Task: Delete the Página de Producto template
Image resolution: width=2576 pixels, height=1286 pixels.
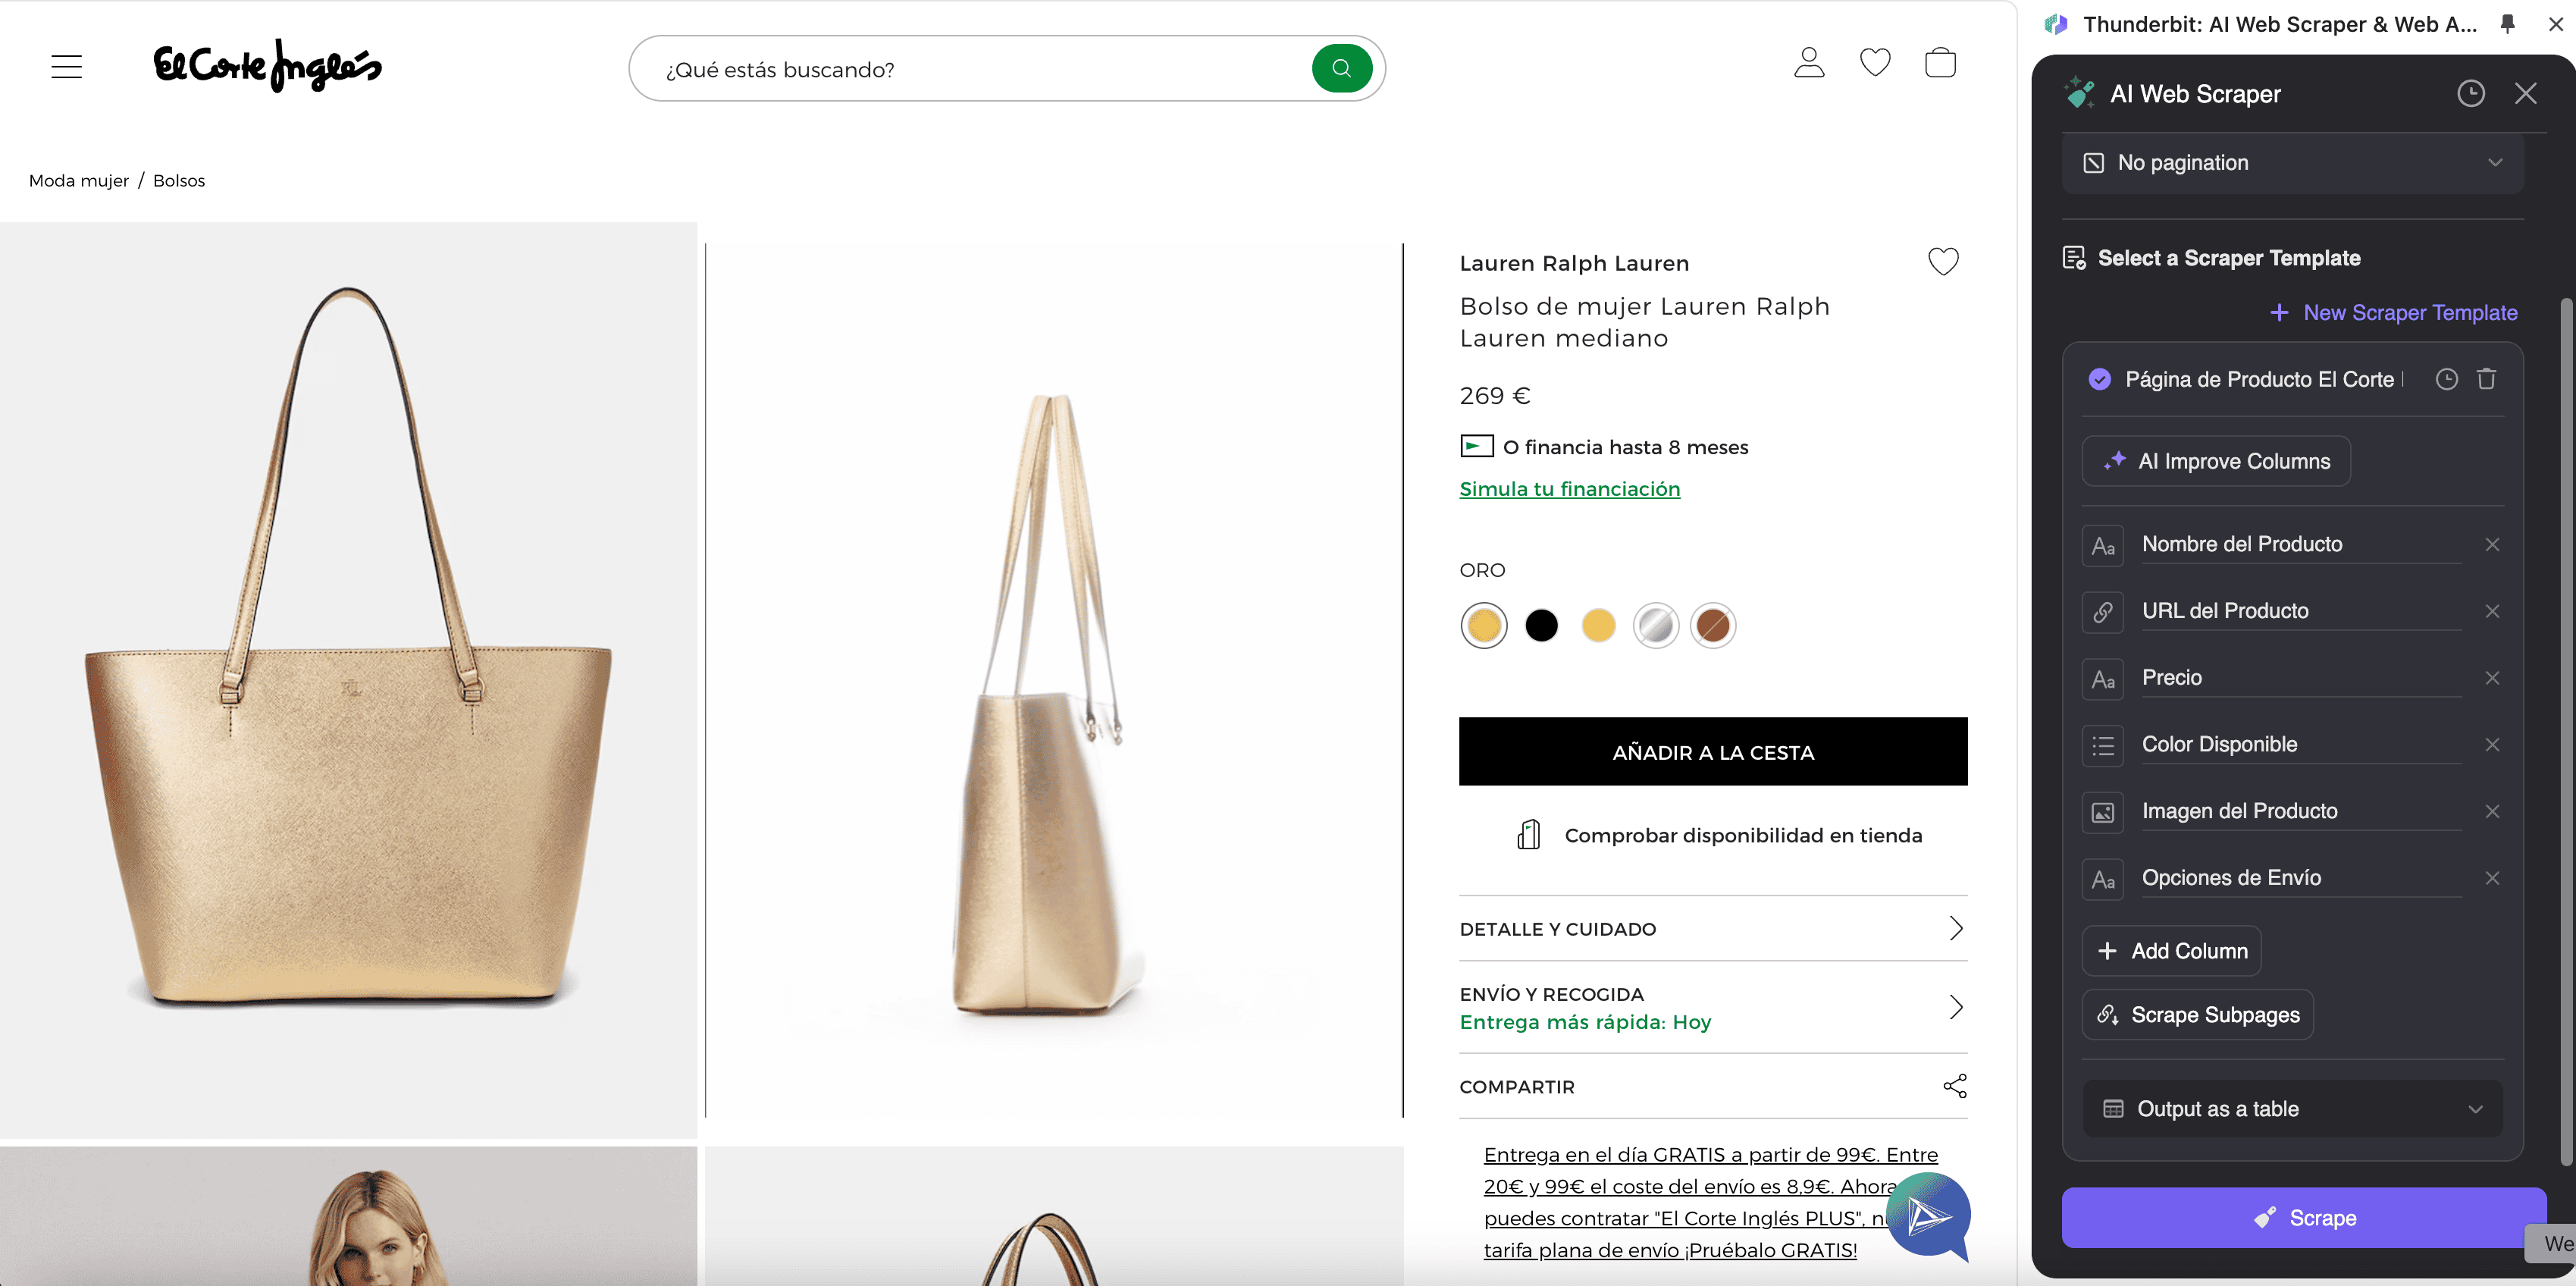Action: point(2486,379)
